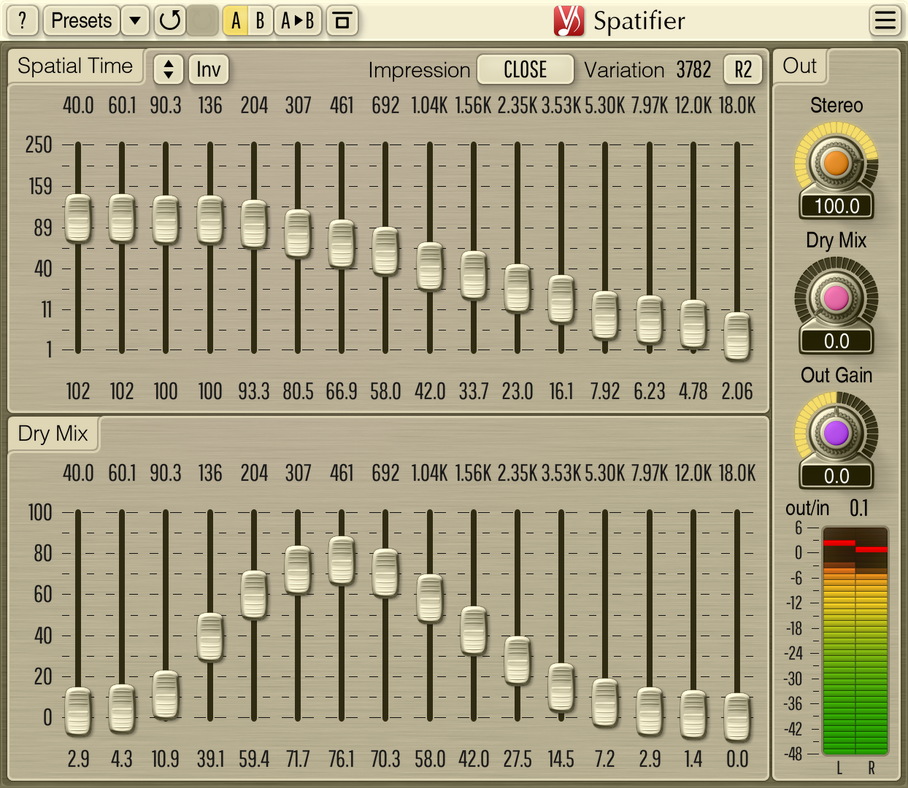Adjust the 40.0 Hz Spatial Time slider
This screenshot has height=788, width=908.
(77, 220)
